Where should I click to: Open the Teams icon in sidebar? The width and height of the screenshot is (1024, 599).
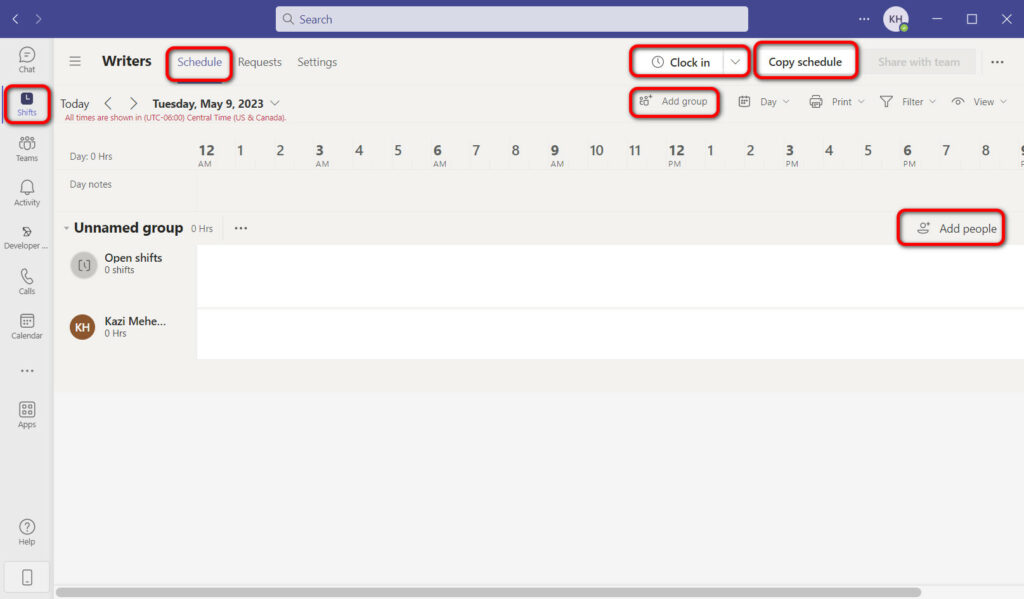tap(27, 148)
